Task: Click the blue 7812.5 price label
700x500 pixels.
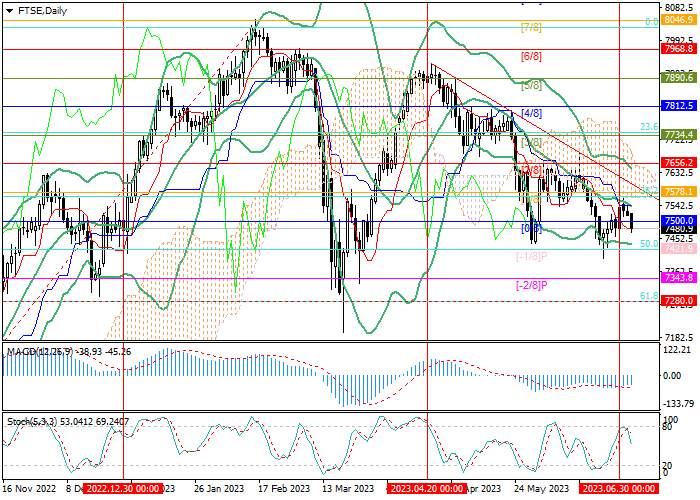Action: pos(679,106)
